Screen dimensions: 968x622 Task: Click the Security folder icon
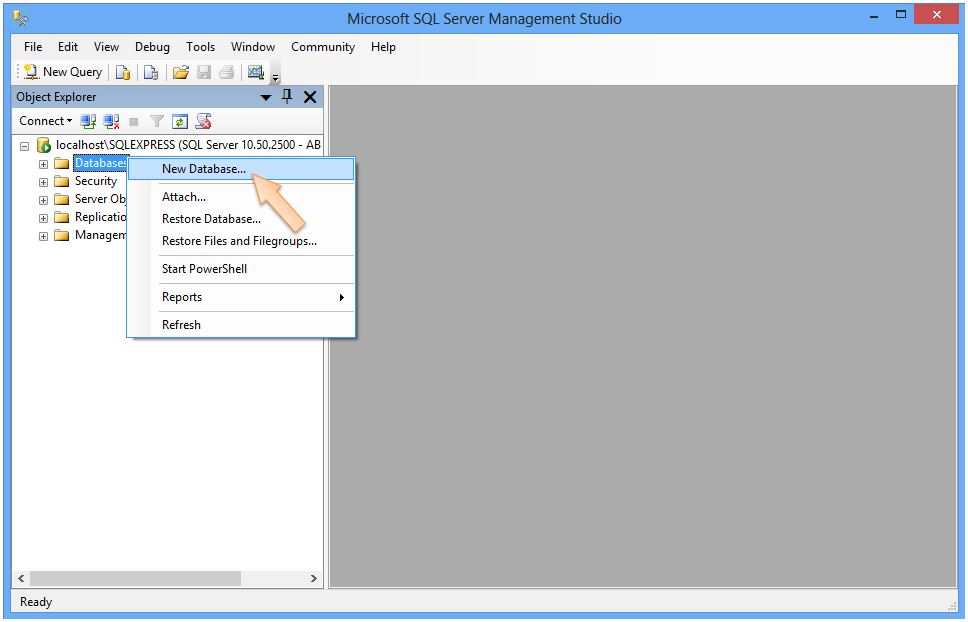point(61,181)
